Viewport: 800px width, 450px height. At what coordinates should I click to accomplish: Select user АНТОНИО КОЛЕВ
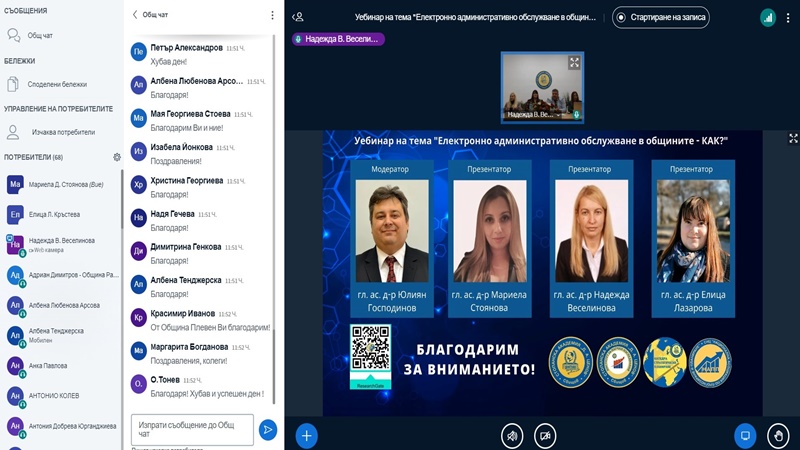pyautogui.click(x=62, y=395)
